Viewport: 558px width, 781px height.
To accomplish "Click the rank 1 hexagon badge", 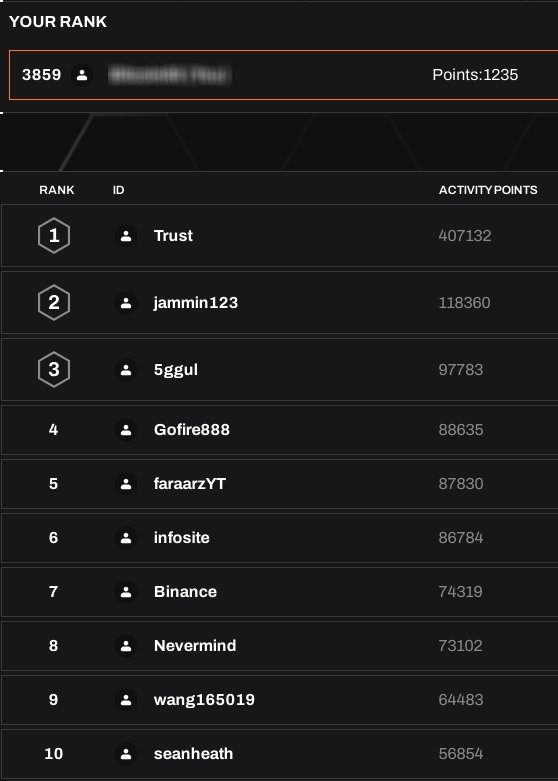I will (54, 236).
